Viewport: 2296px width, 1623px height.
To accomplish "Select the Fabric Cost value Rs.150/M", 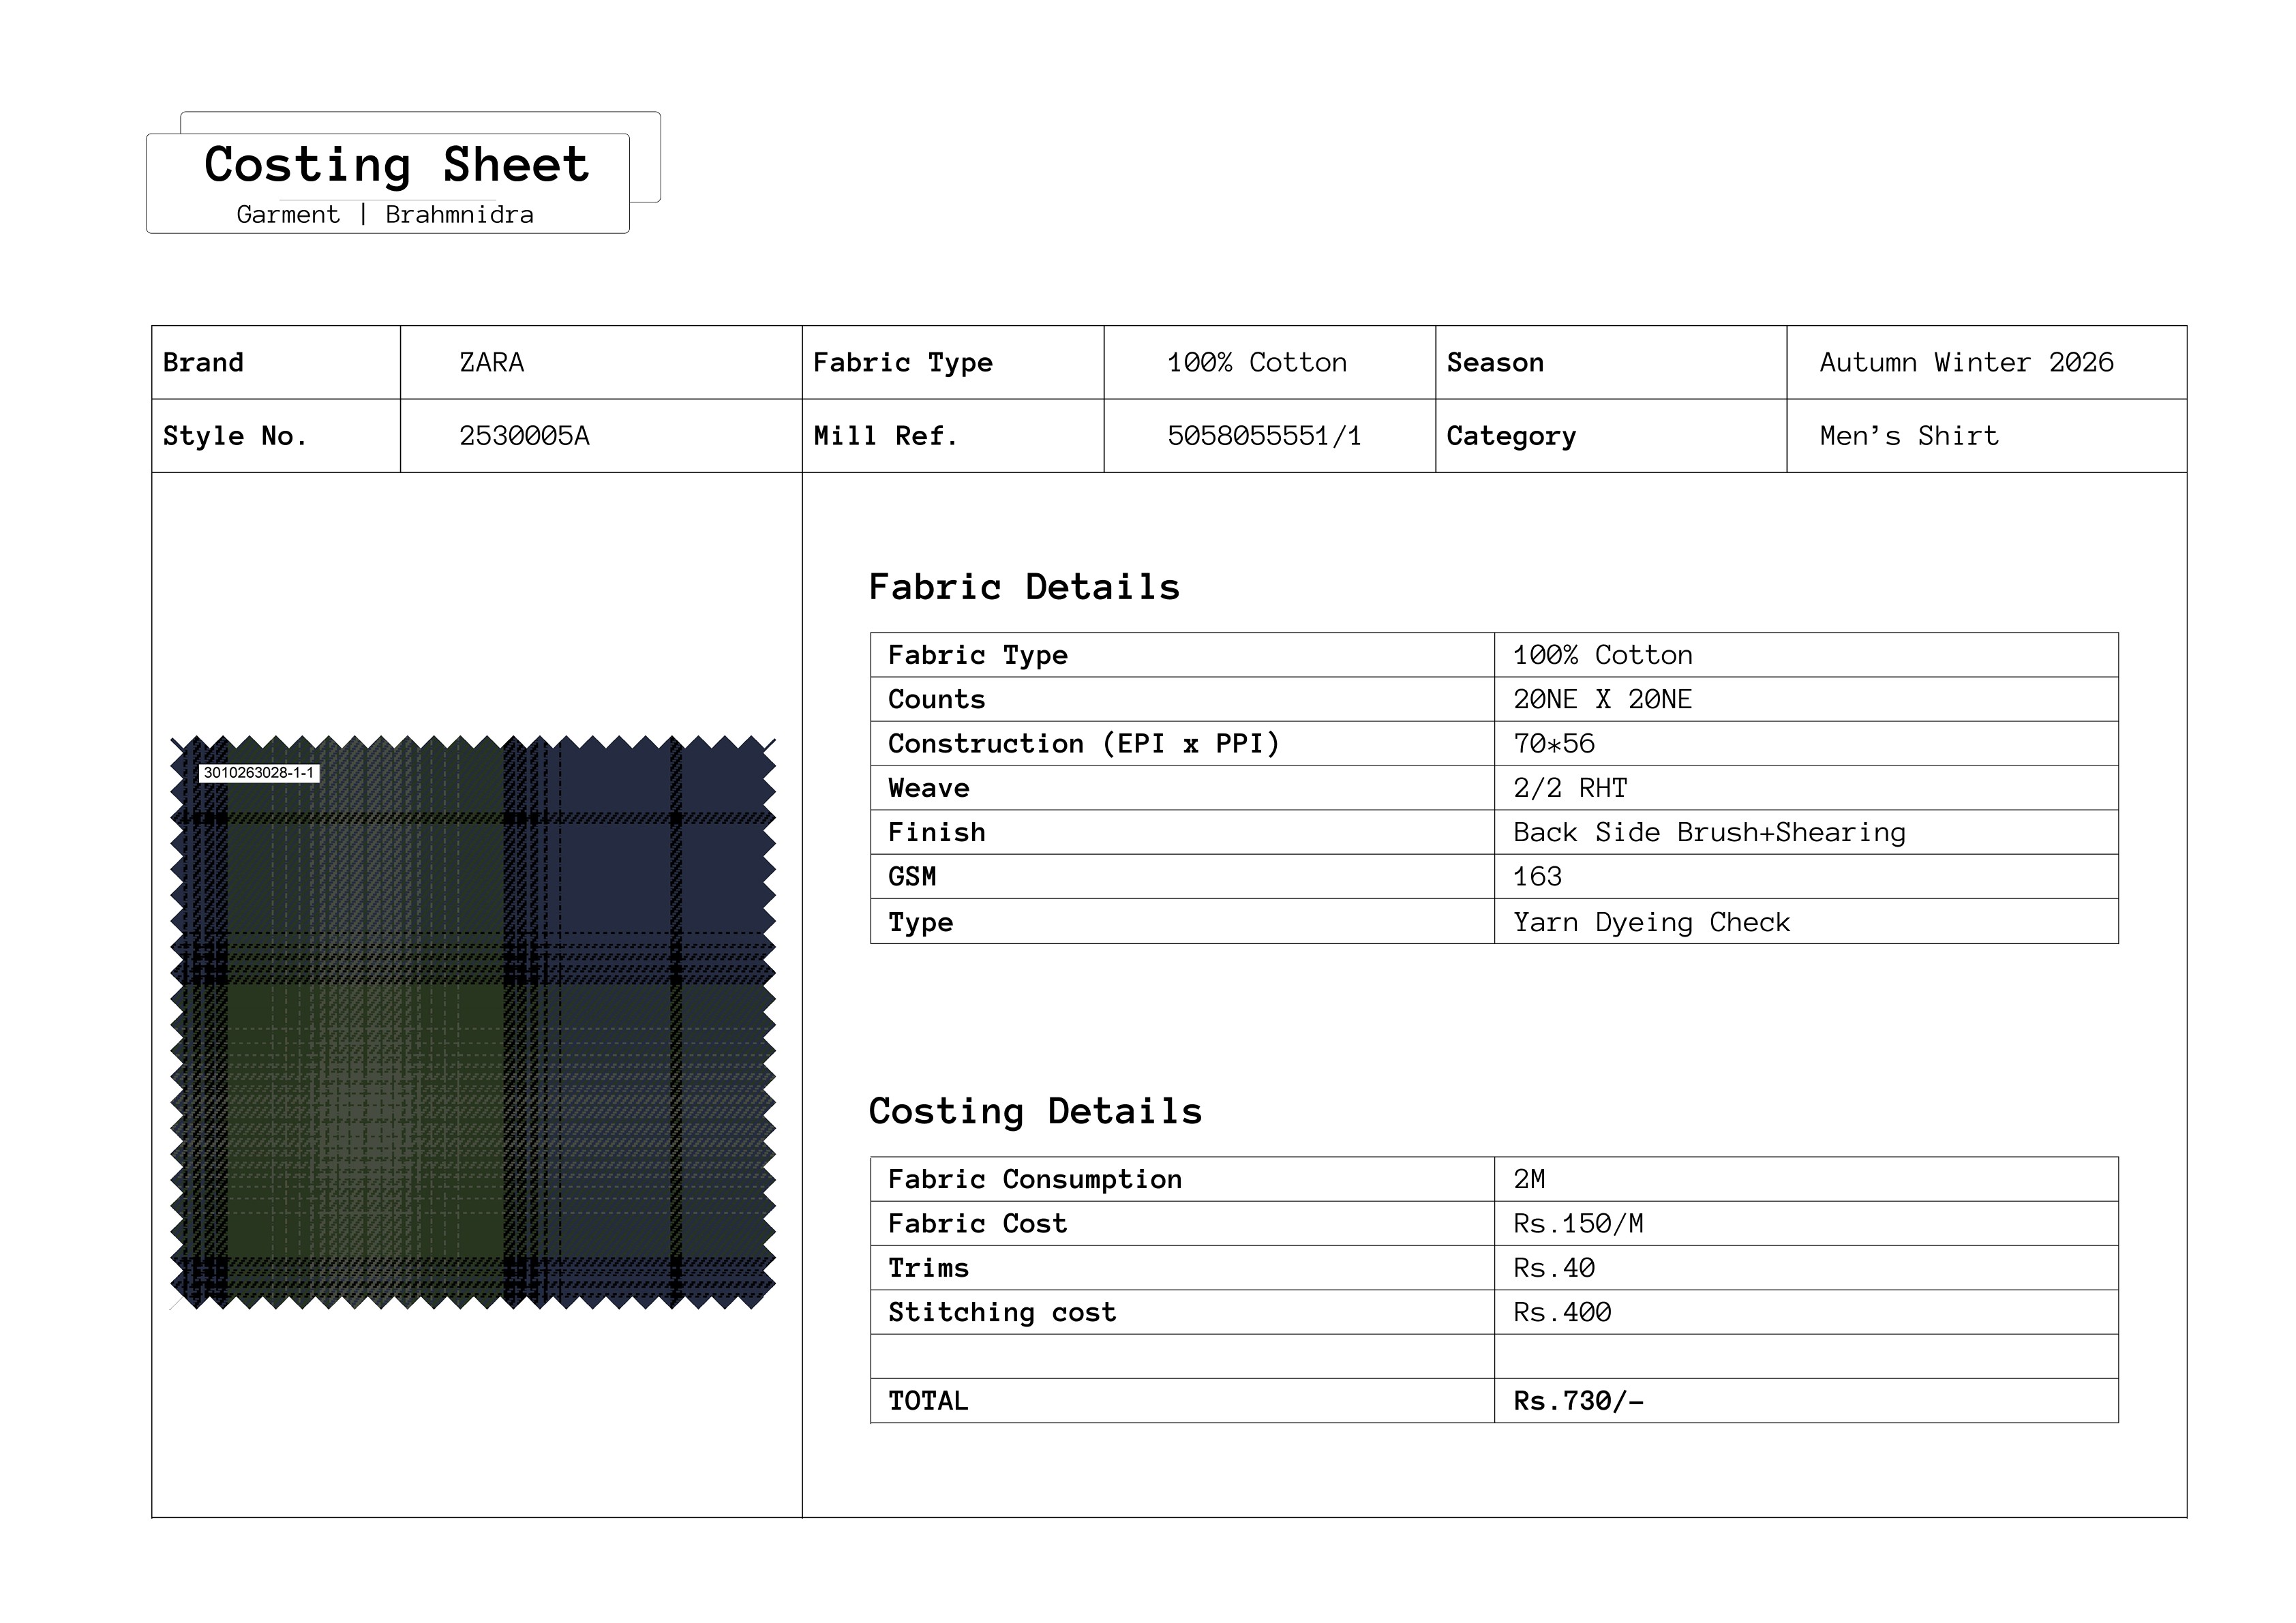I will pyautogui.click(x=1577, y=1224).
